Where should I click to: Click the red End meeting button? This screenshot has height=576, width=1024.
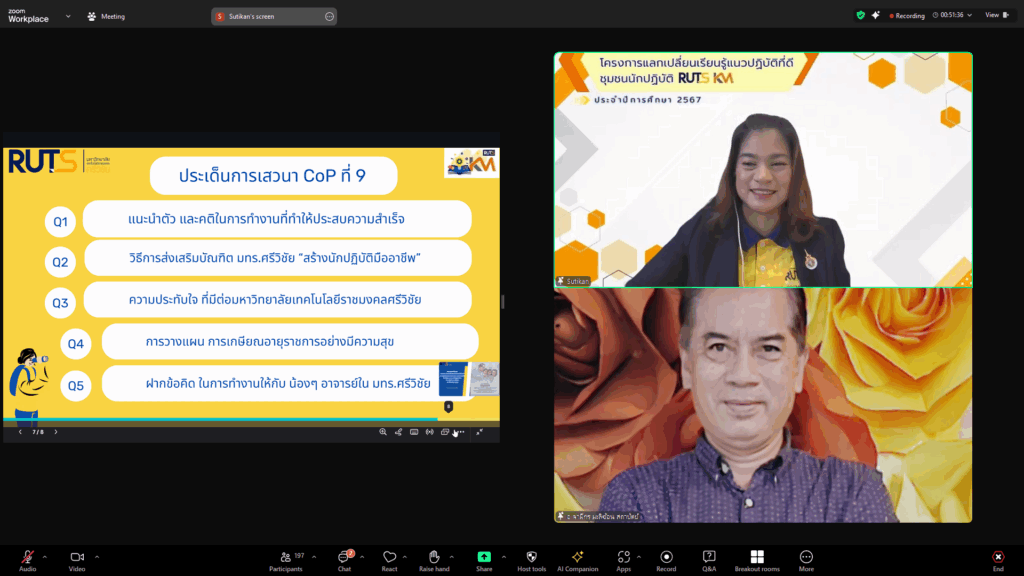[998, 560]
